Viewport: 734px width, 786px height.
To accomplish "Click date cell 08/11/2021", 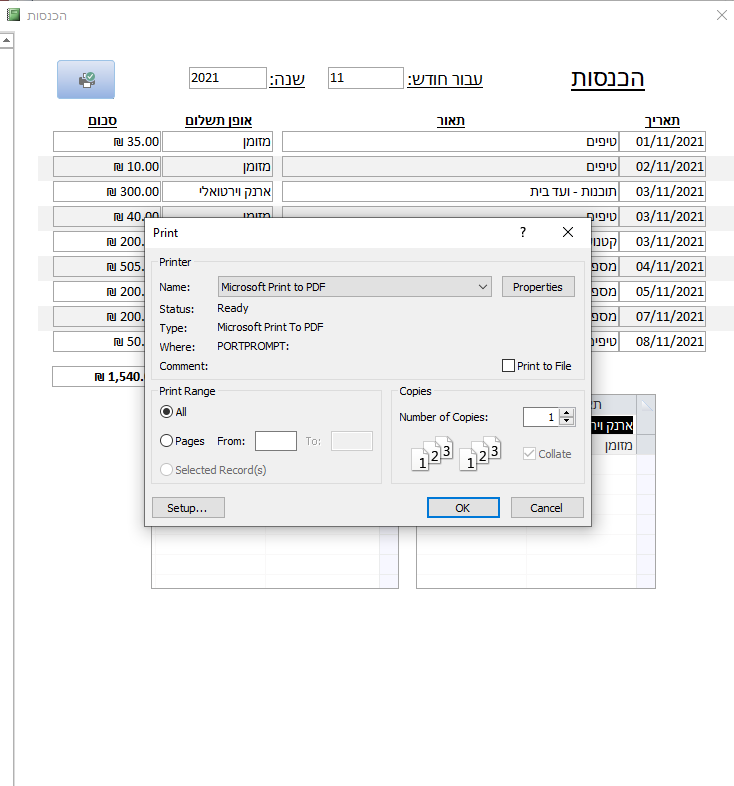I will click(662, 341).
